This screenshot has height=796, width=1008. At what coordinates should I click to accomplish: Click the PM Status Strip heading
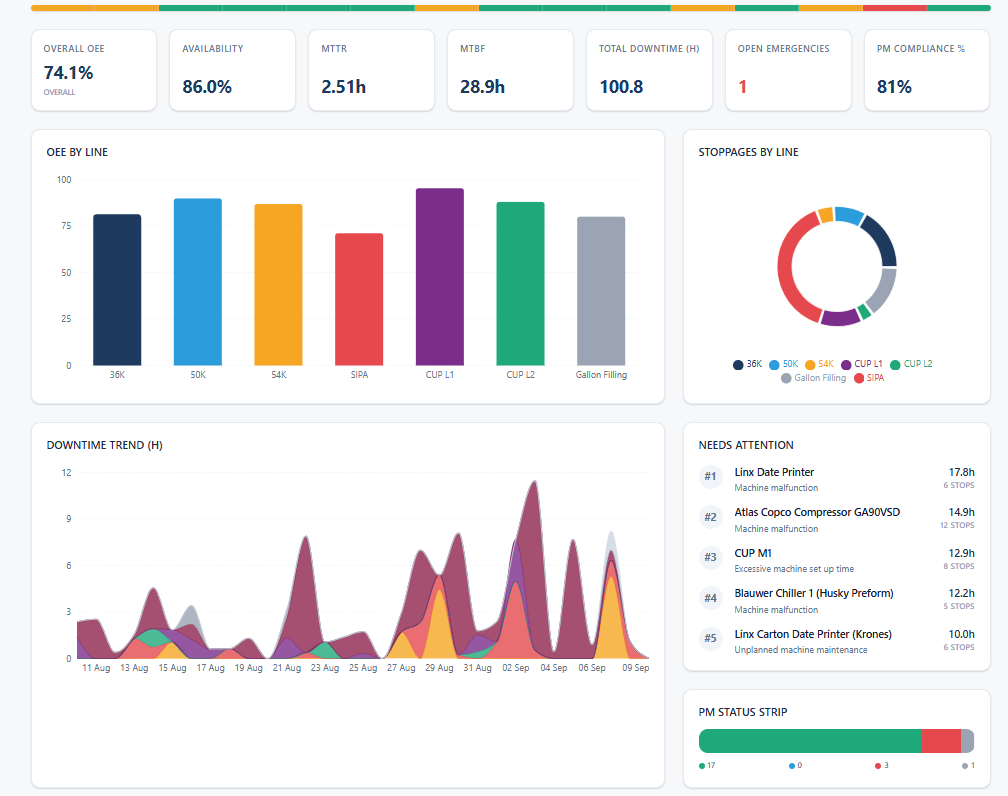(742, 712)
